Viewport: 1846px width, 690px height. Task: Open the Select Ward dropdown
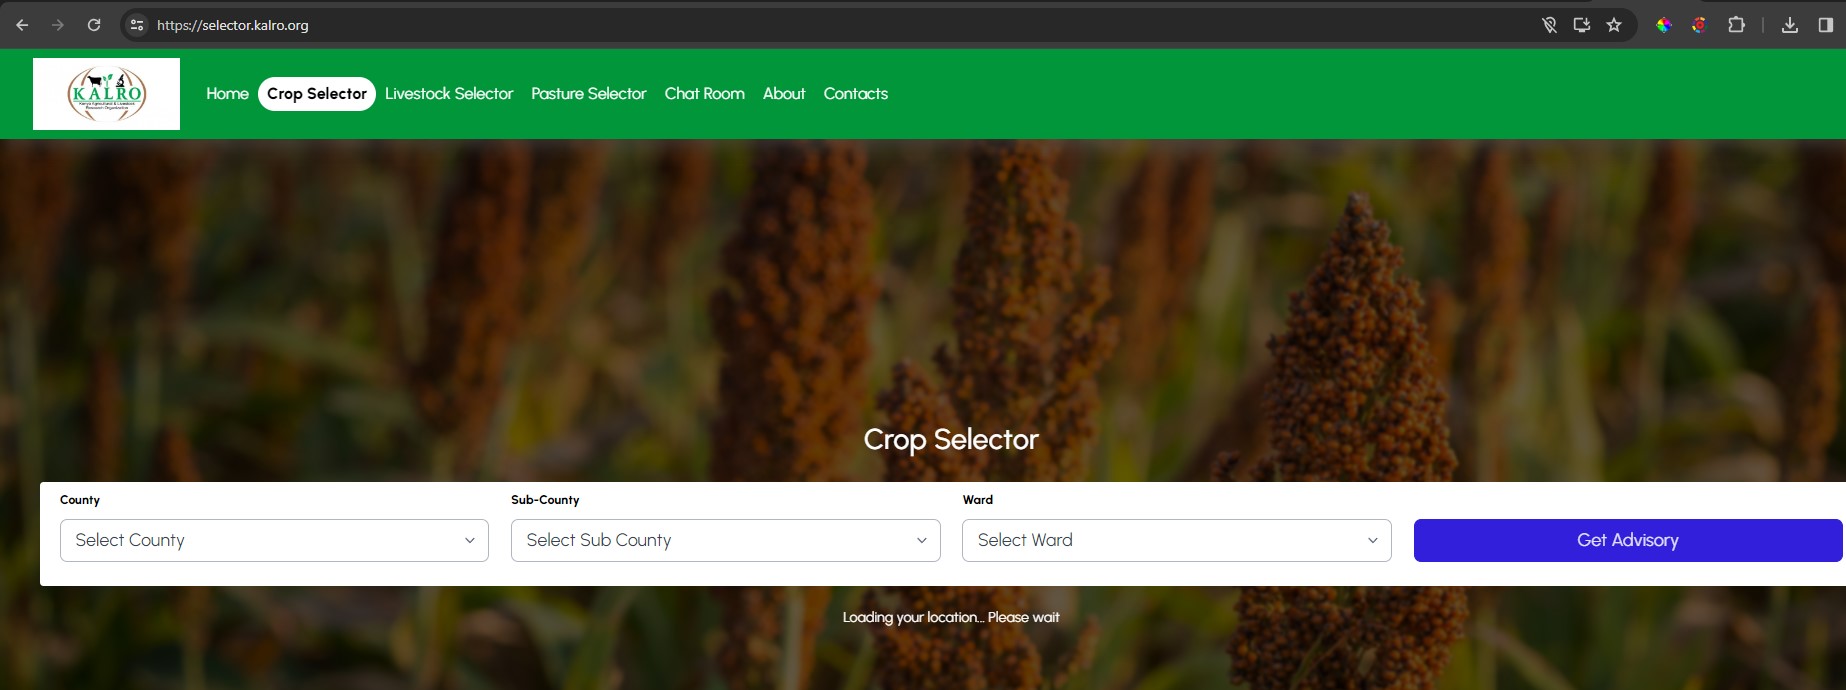pyautogui.click(x=1177, y=540)
